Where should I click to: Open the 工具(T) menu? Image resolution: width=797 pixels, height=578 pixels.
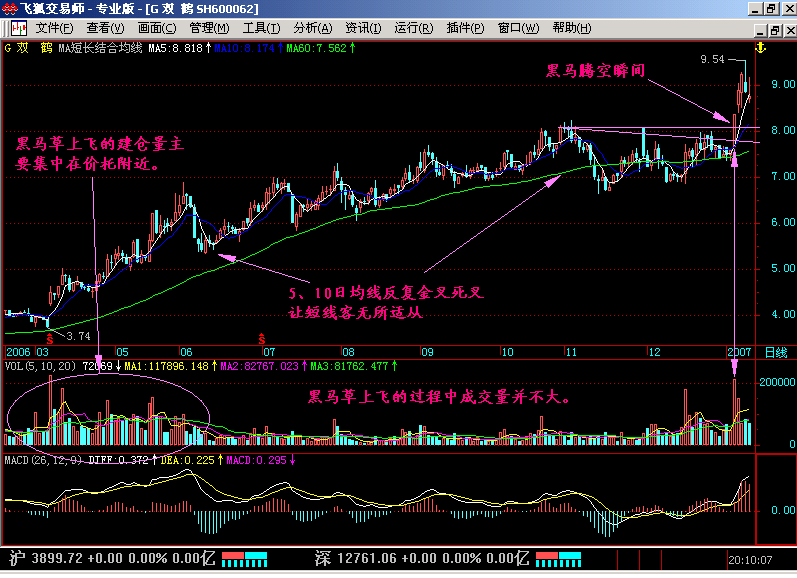[261, 27]
